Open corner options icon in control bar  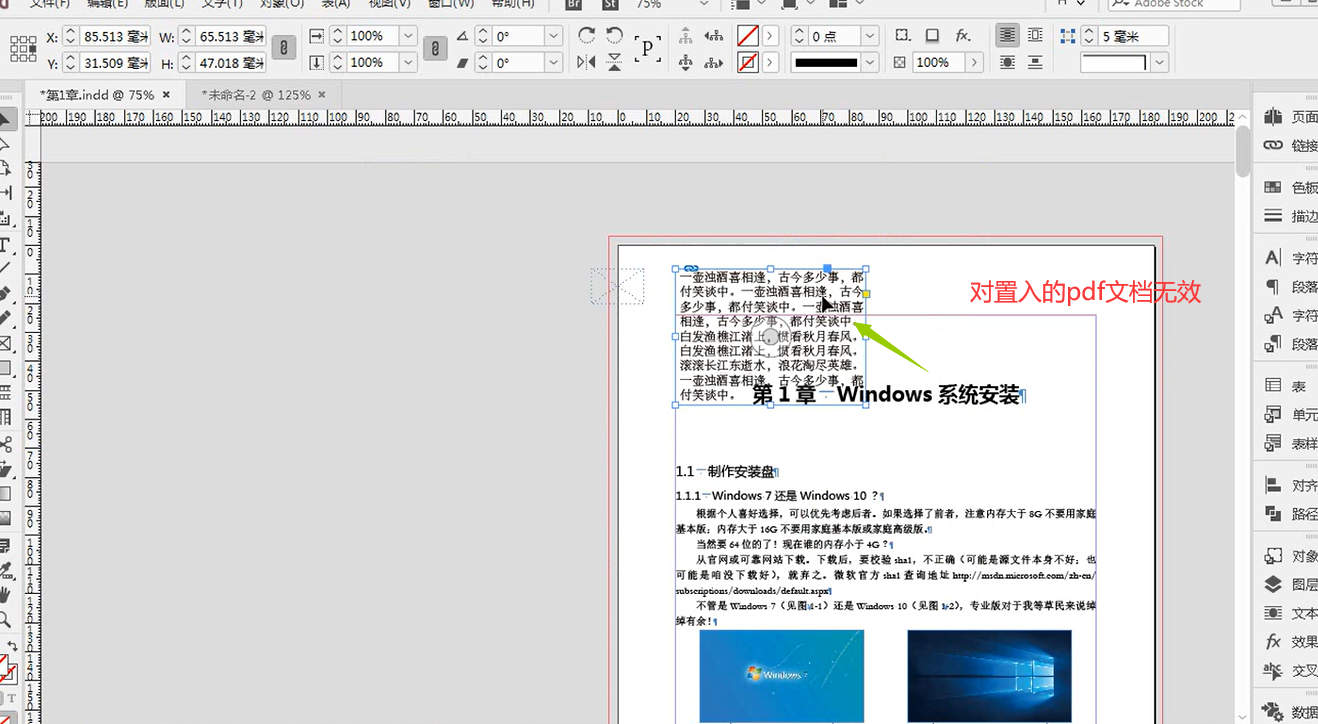click(x=903, y=36)
